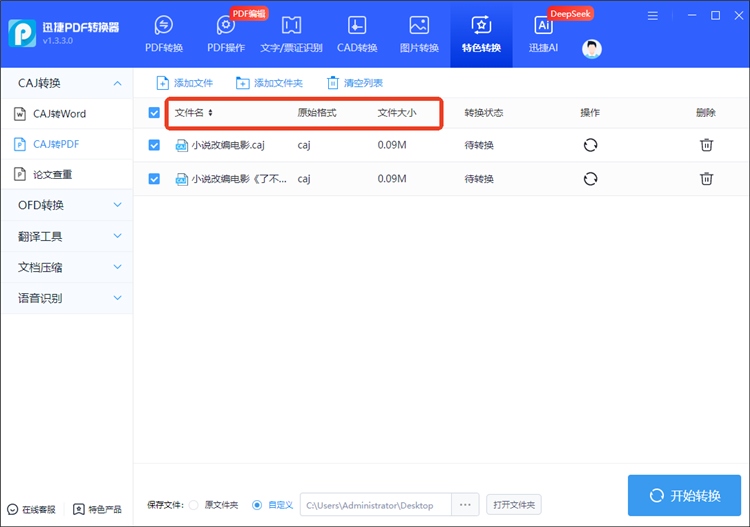
Task: Select 原文件夹 radio button
Action: [194, 505]
